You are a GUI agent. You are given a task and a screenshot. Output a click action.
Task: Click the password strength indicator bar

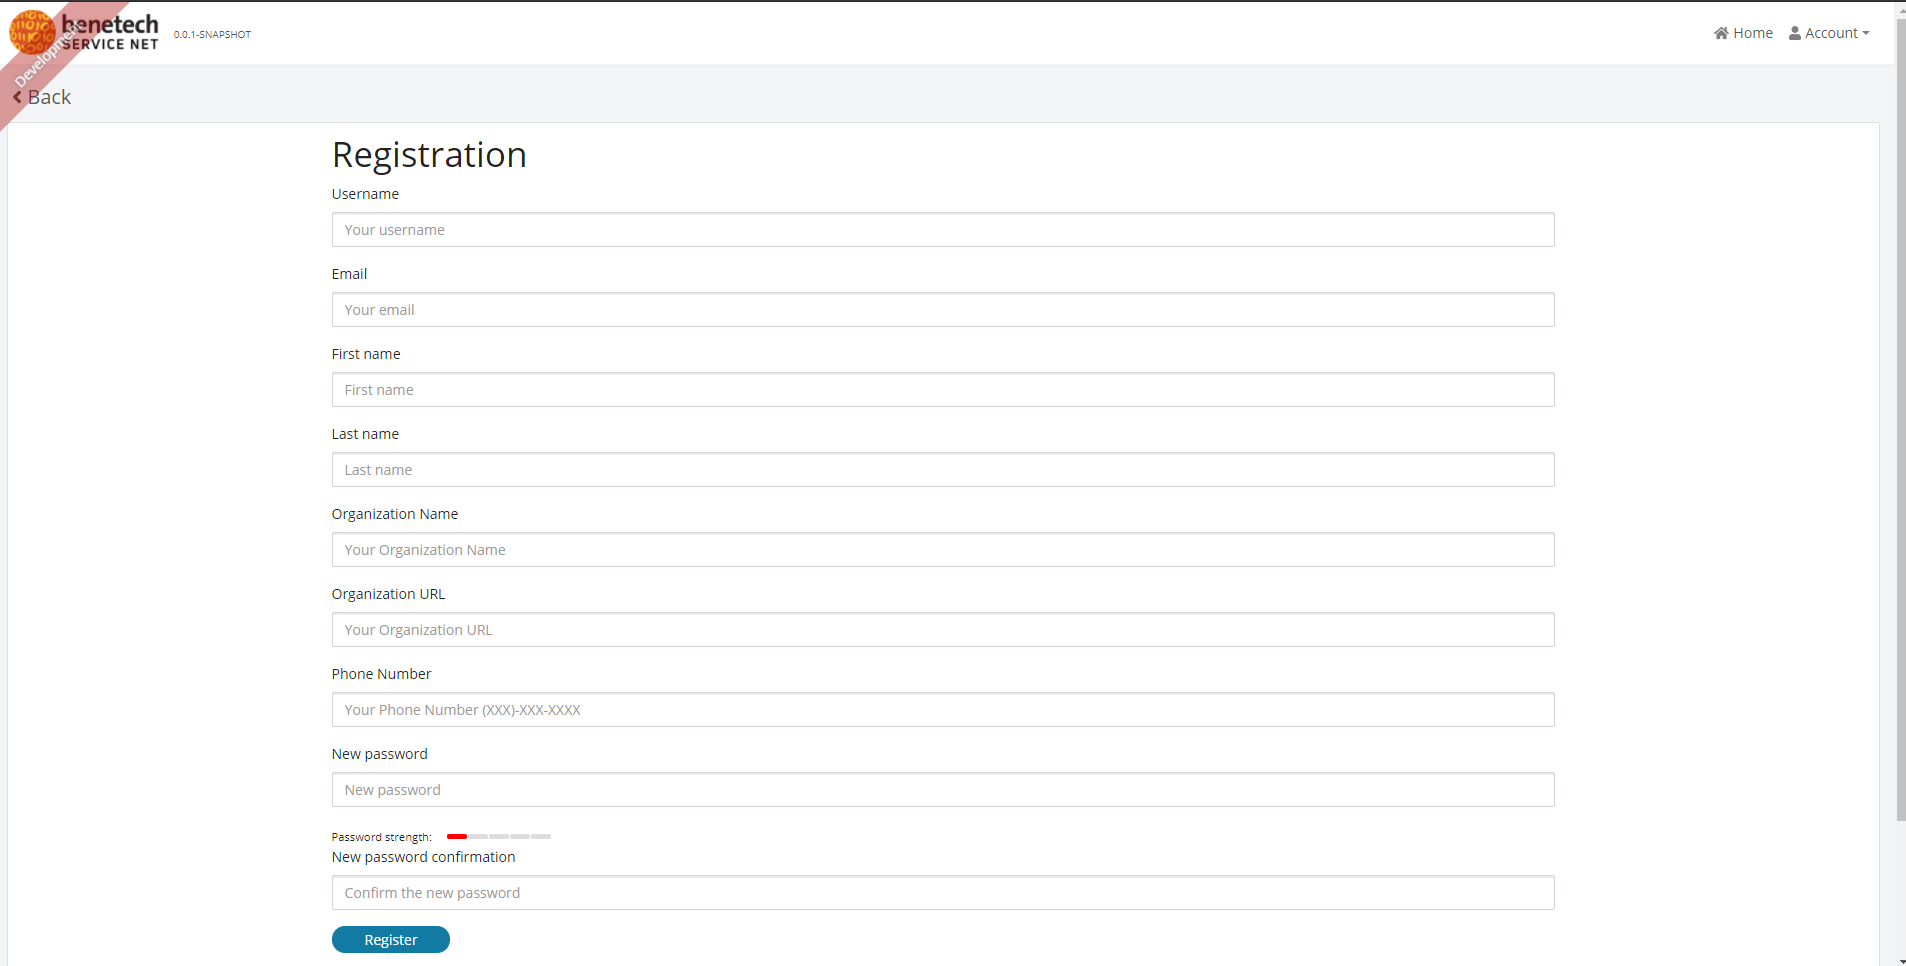coord(498,836)
